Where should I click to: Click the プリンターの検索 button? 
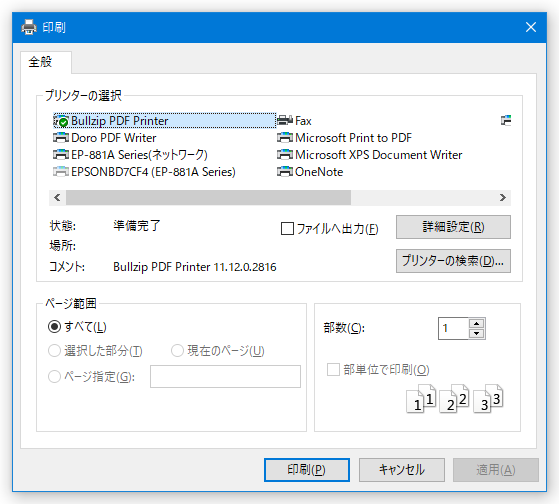click(453, 261)
